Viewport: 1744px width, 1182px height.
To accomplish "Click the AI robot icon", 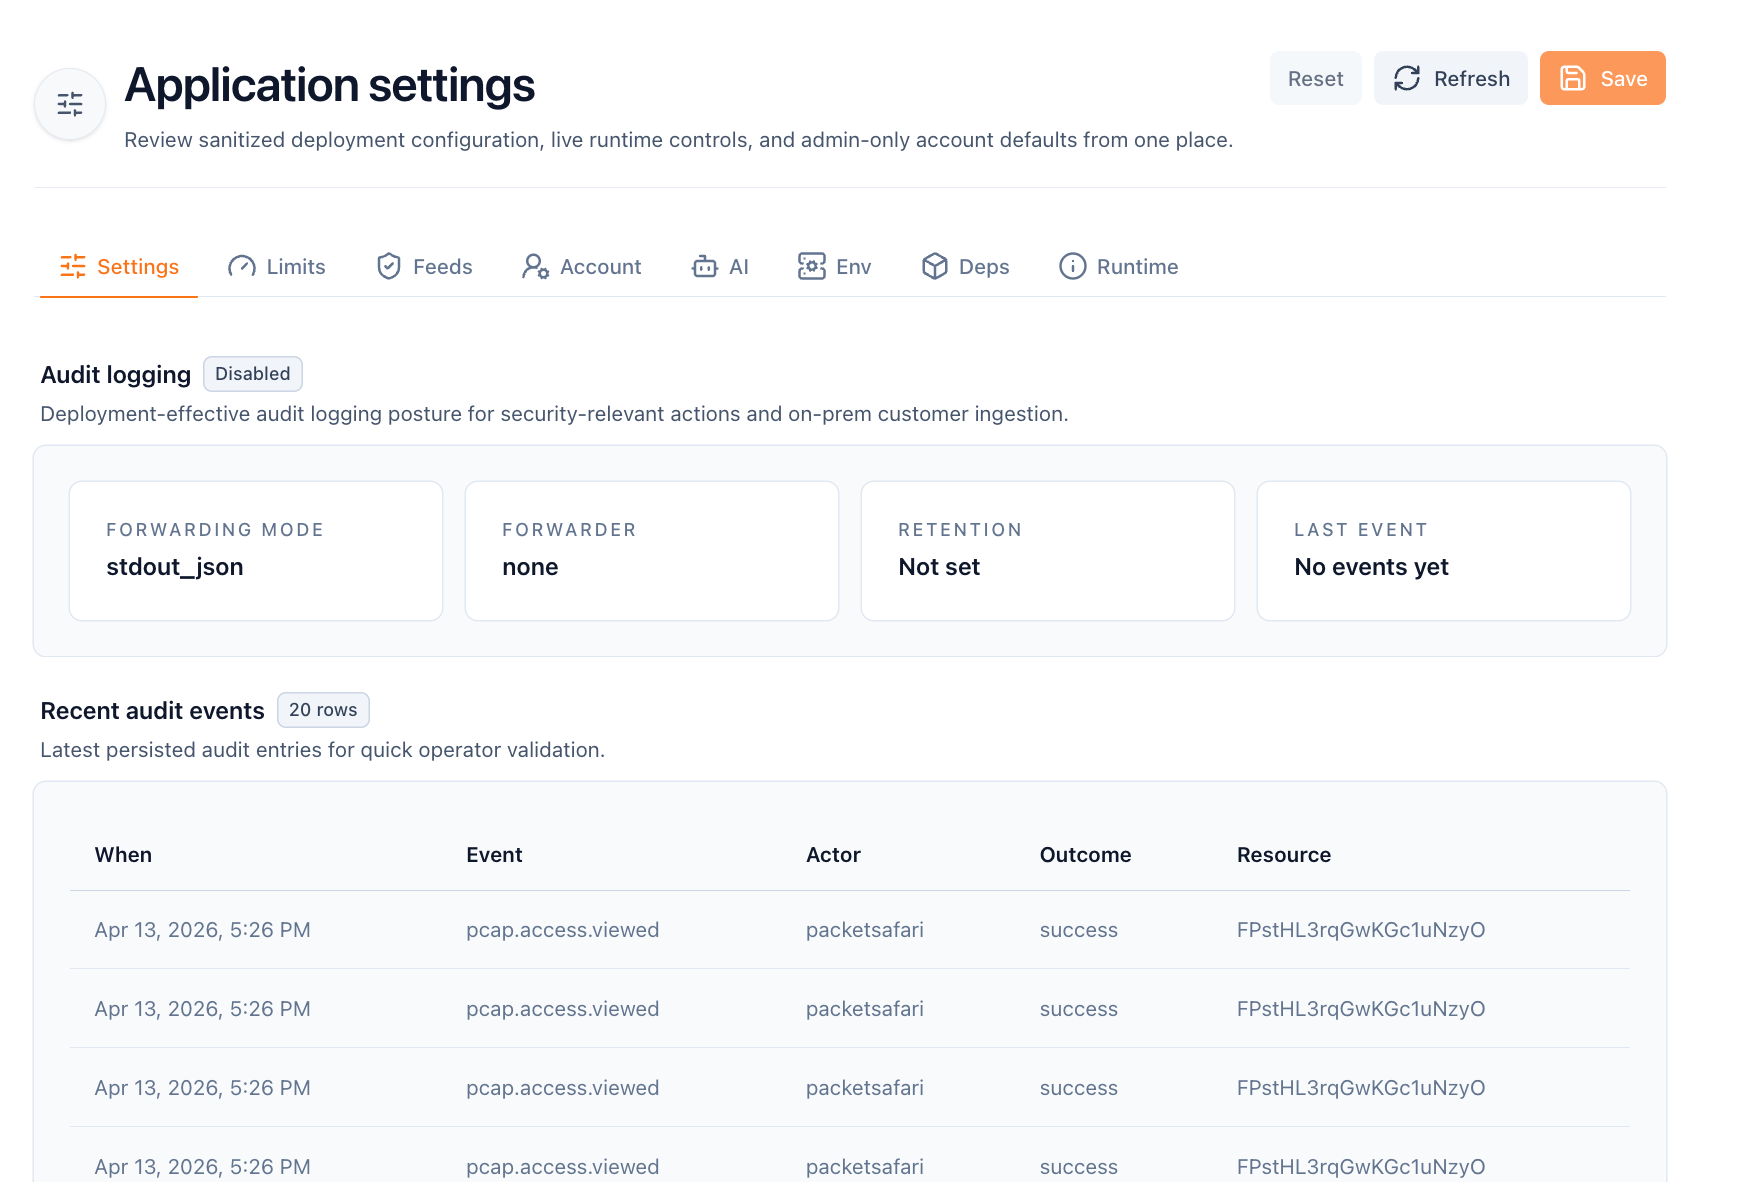I will [x=705, y=266].
